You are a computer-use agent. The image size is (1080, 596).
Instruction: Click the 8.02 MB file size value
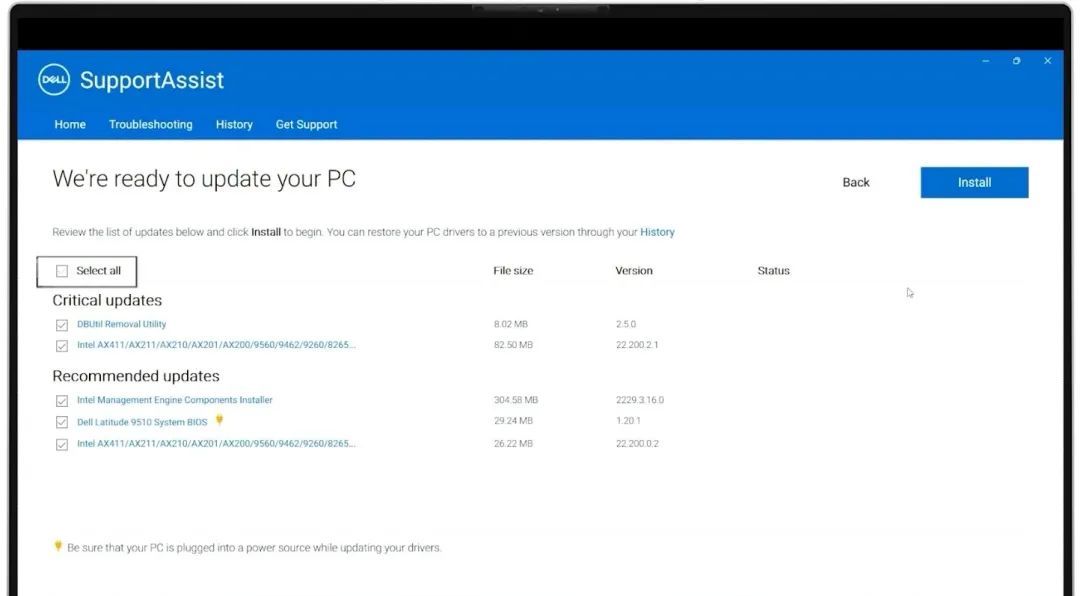point(510,324)
